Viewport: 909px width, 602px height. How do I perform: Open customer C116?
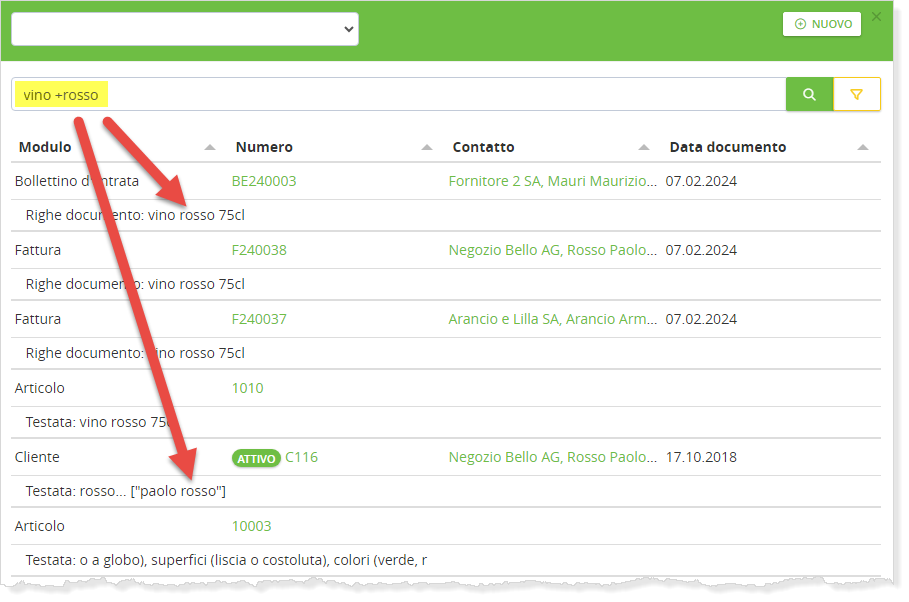(x=301, y=457)
